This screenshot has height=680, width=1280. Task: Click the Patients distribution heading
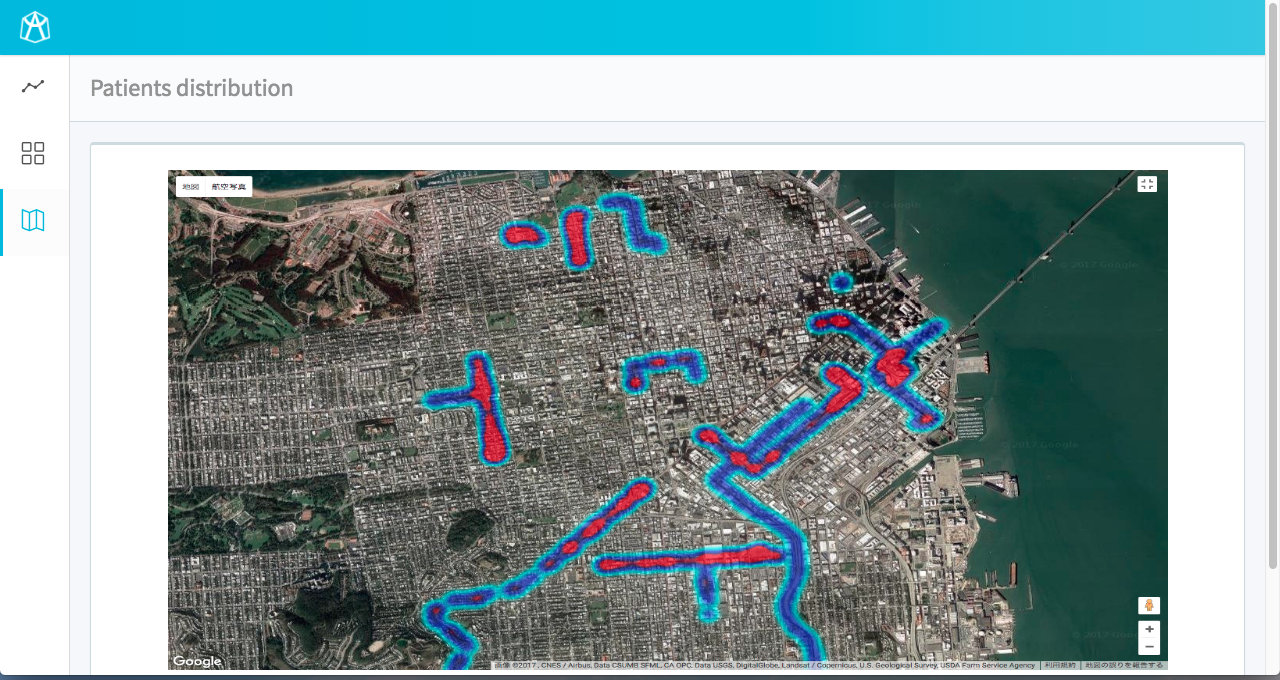tap(191, 88)
